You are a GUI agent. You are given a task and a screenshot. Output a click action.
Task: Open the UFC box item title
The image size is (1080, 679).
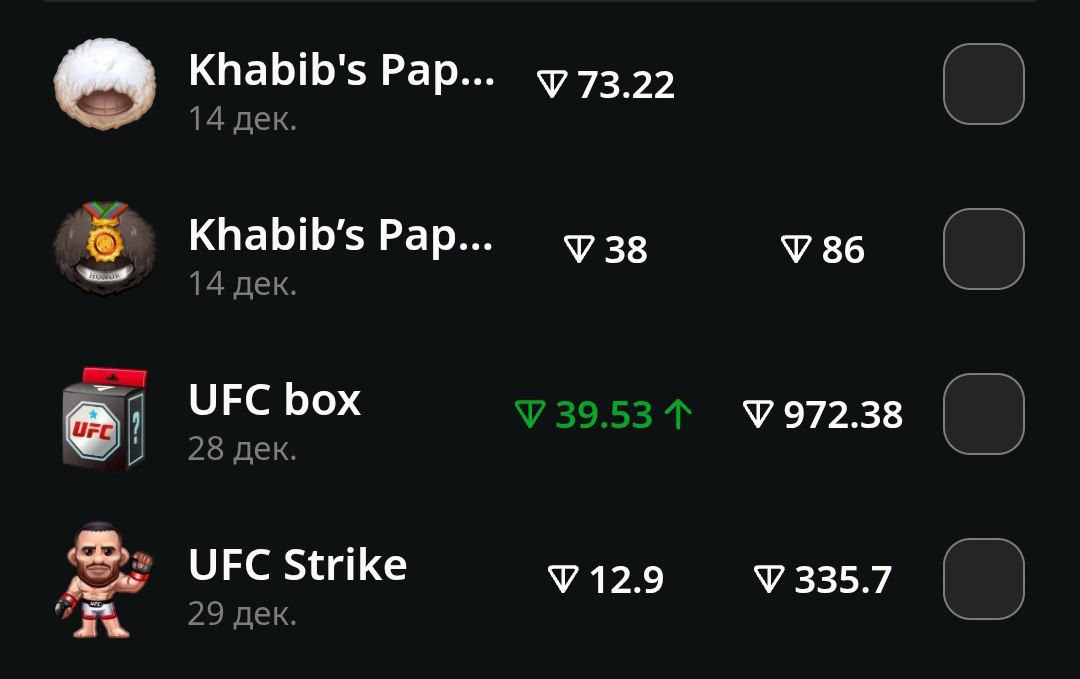[x=275, y=400]
